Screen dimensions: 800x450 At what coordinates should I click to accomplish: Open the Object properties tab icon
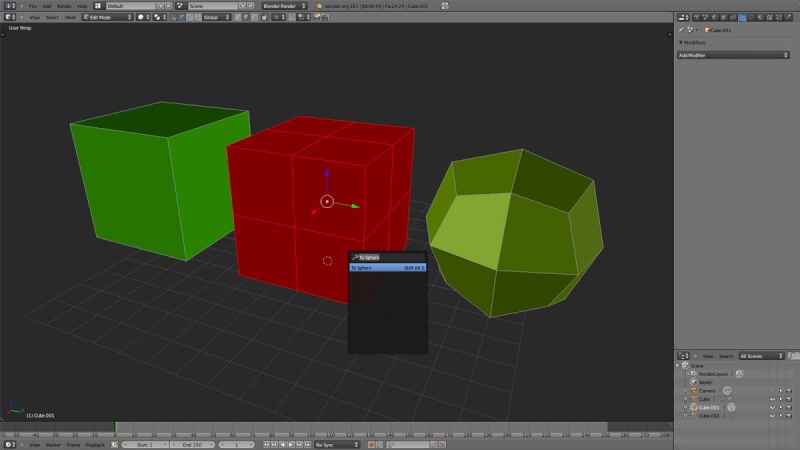pyautogui.click(x=723, y=17)
